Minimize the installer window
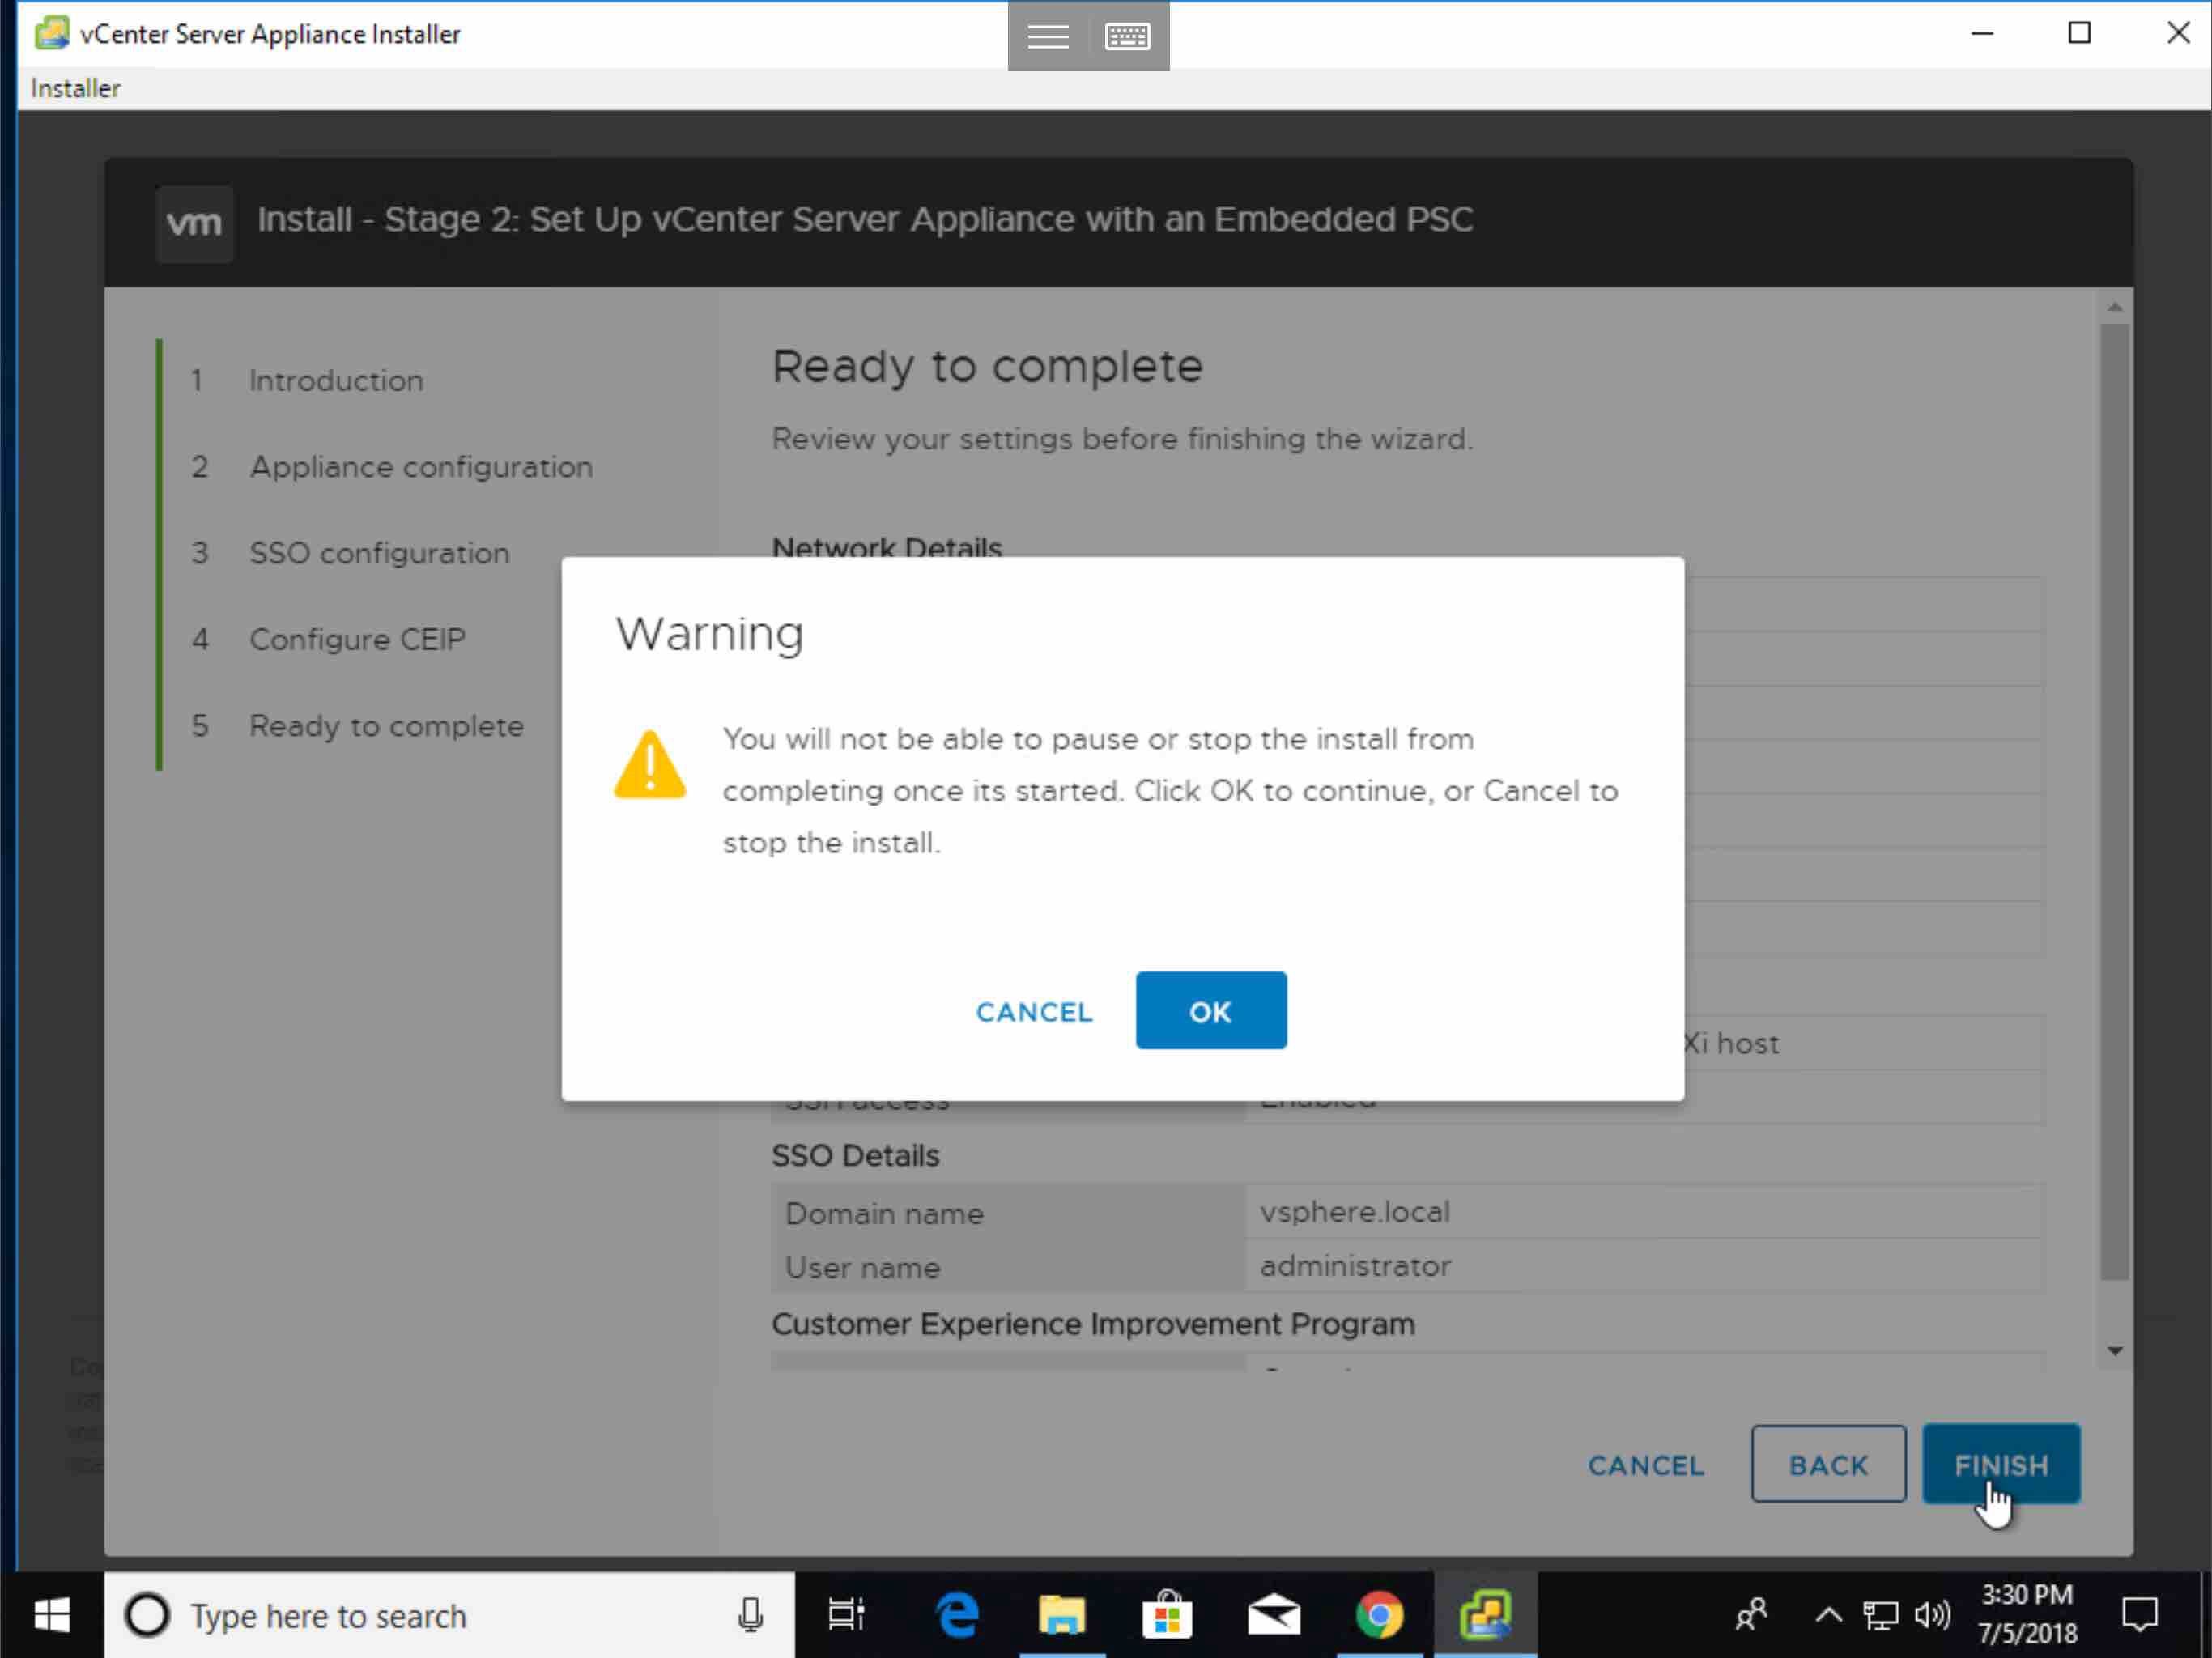 pos(1983,33)
